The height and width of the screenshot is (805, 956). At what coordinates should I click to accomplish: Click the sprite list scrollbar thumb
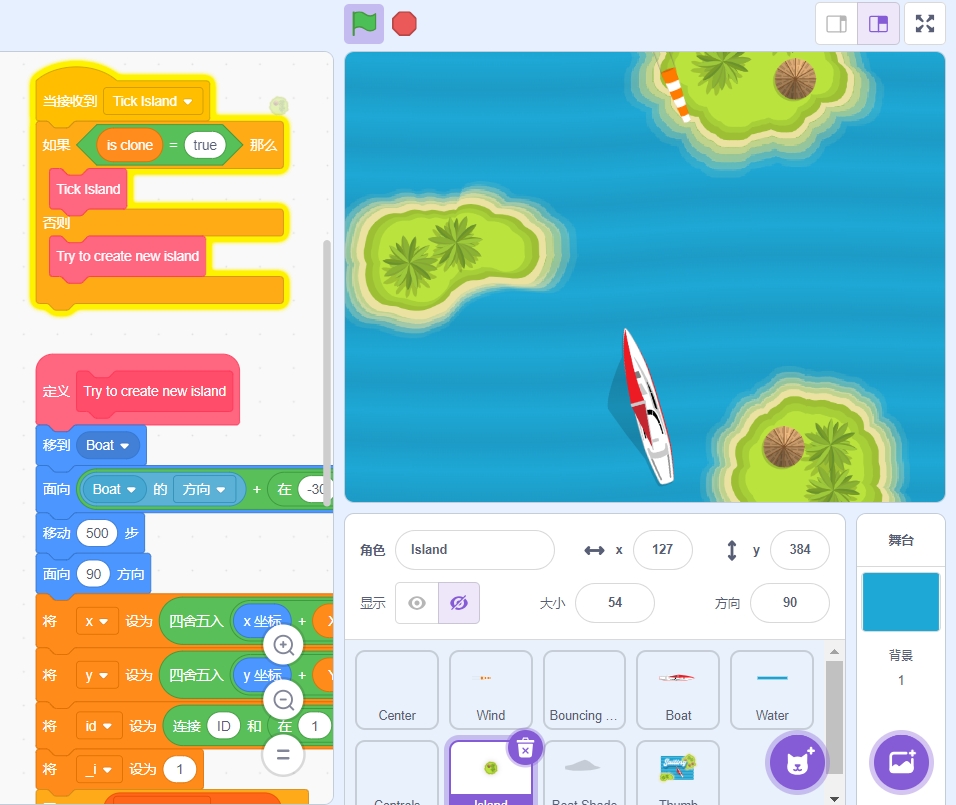coord(835,717)
